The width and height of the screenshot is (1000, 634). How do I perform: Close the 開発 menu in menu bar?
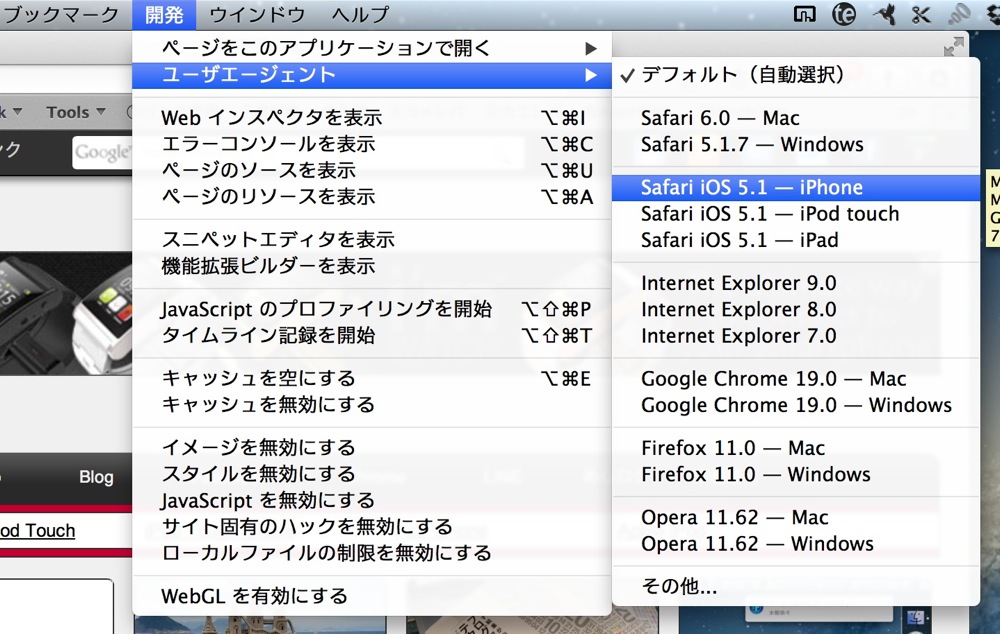pyautogui.click(x=164, y=14)
